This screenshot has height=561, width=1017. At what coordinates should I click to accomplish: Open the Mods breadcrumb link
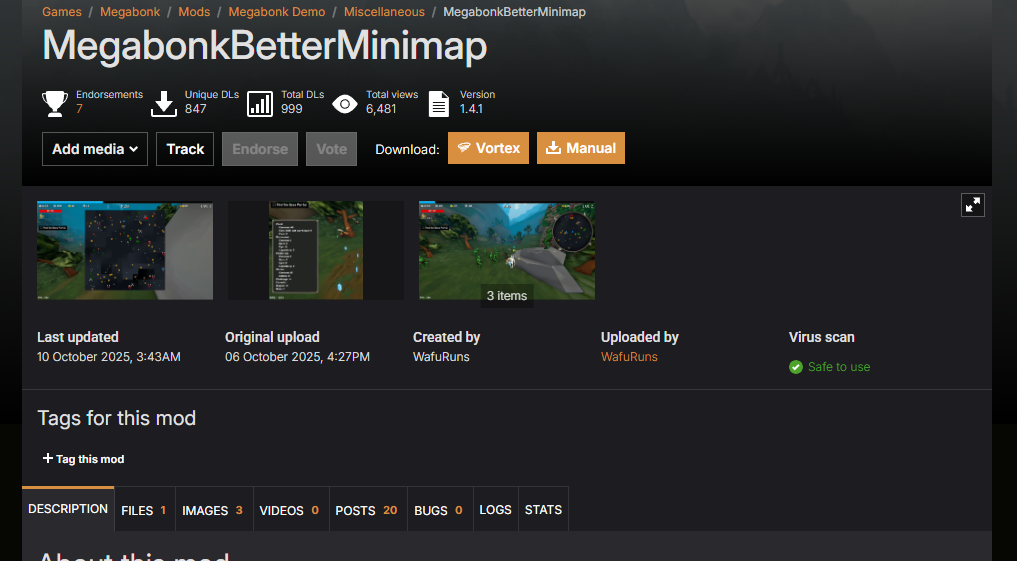pos(194,12)
